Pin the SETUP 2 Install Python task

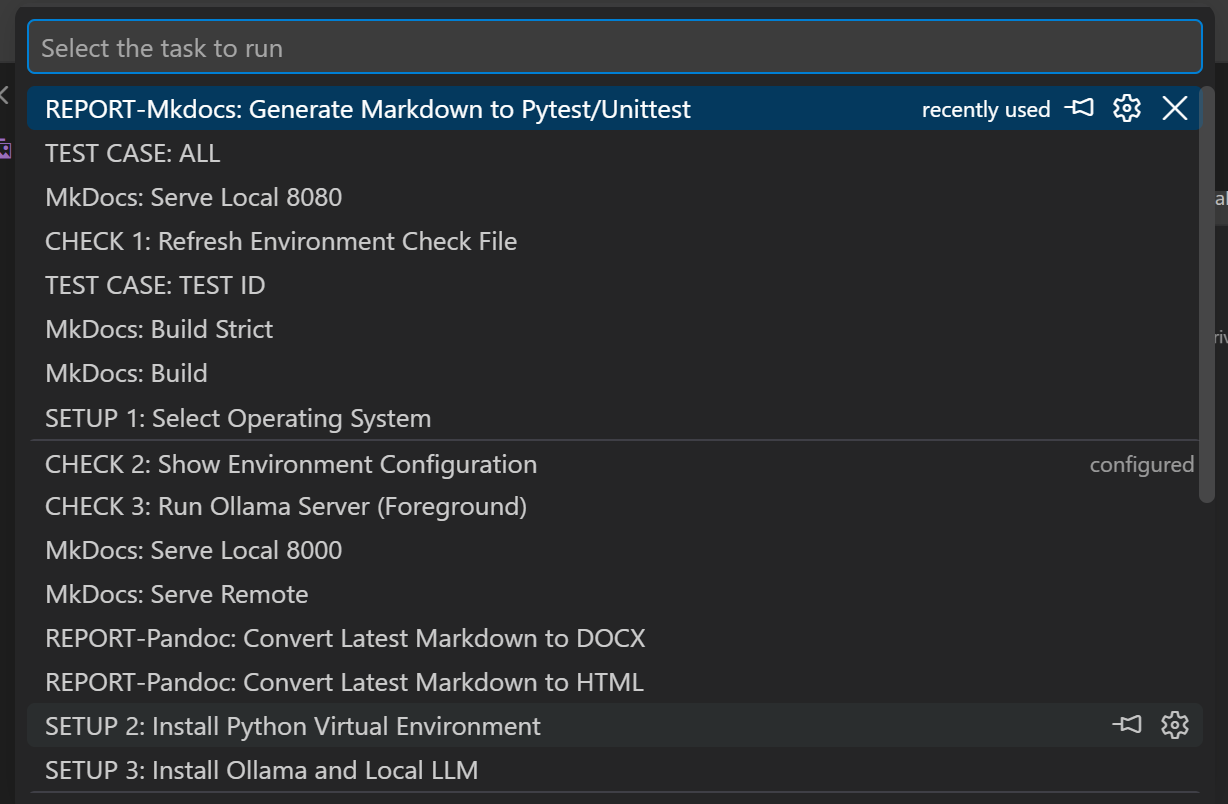click(x=1127, y=725)
